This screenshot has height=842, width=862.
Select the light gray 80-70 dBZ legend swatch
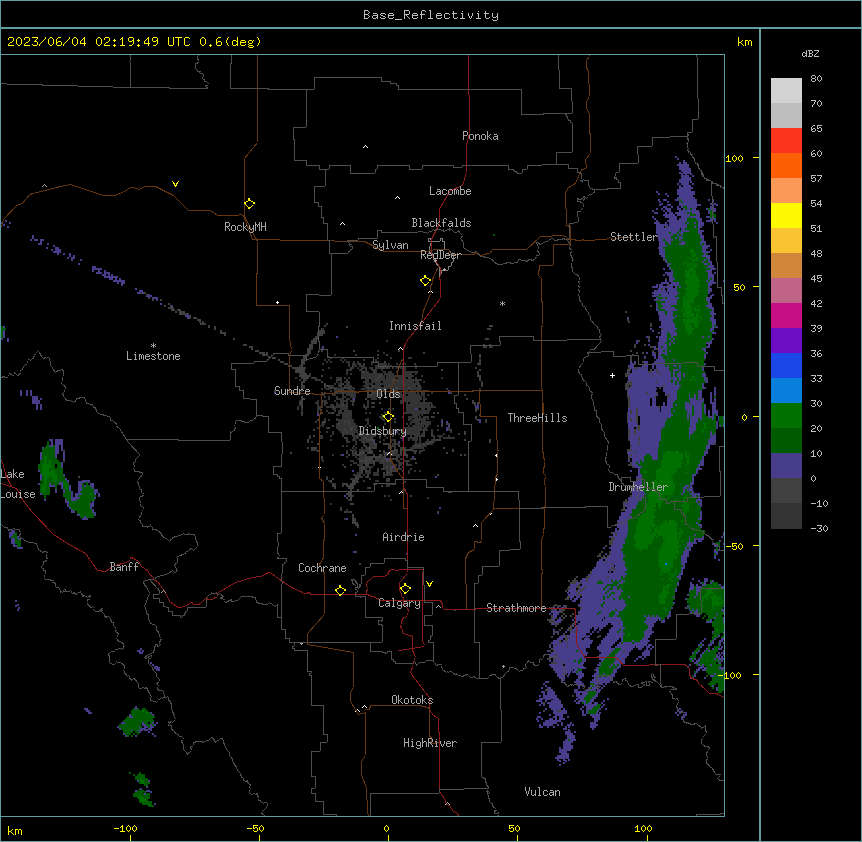tap(786, 90)
